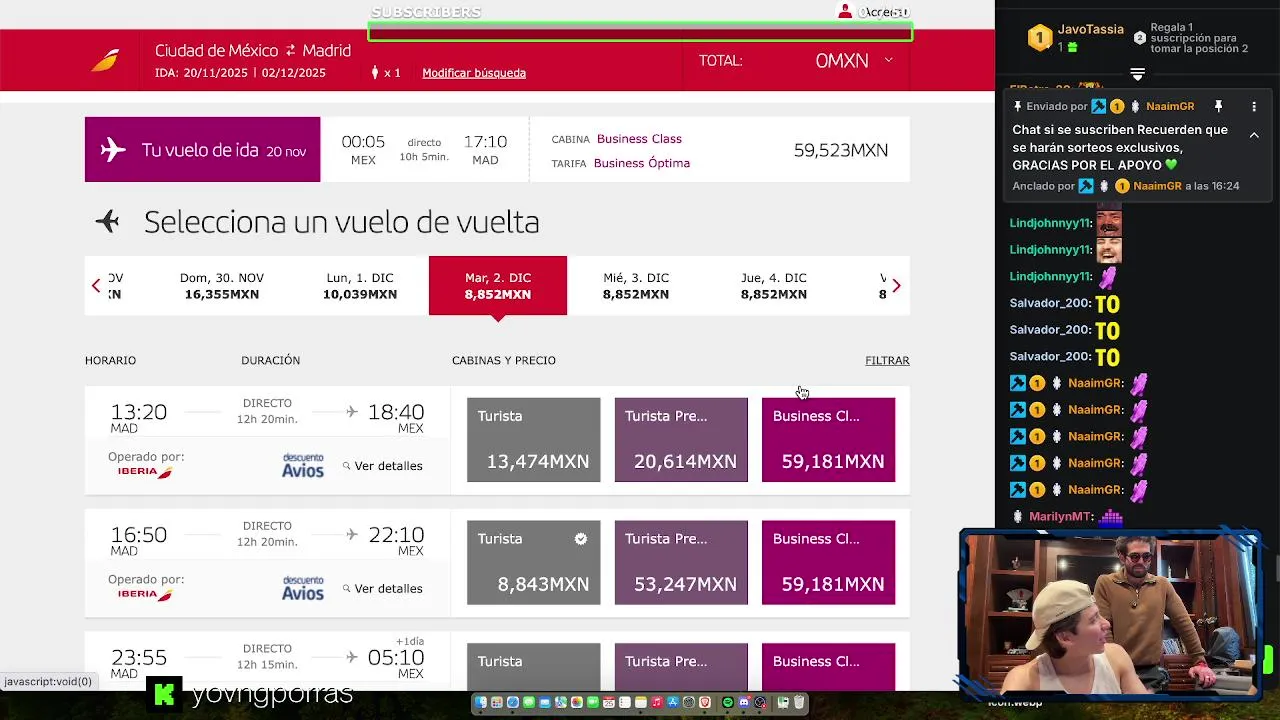Click the return plane icon beside Selecciona un vuelo
This screenshot has width=1280, height=720.
(x=107, y=221)
